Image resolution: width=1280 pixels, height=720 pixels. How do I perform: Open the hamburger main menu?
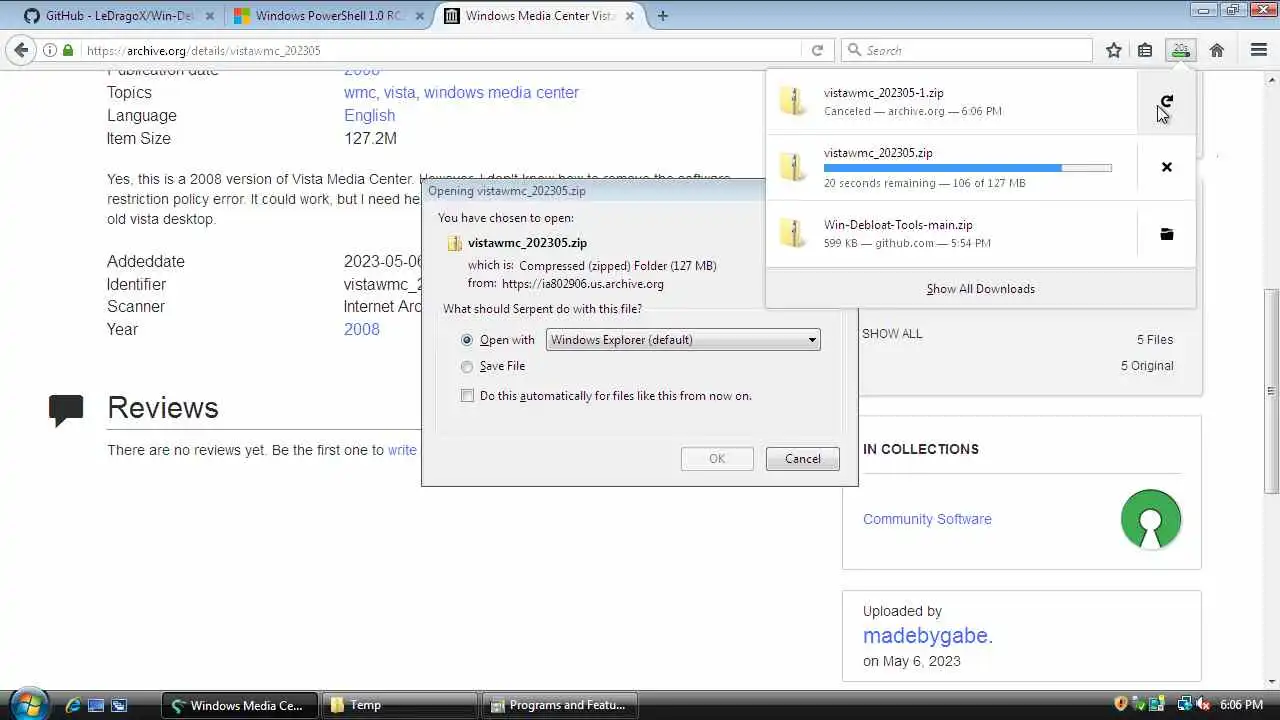[1259, 50]
